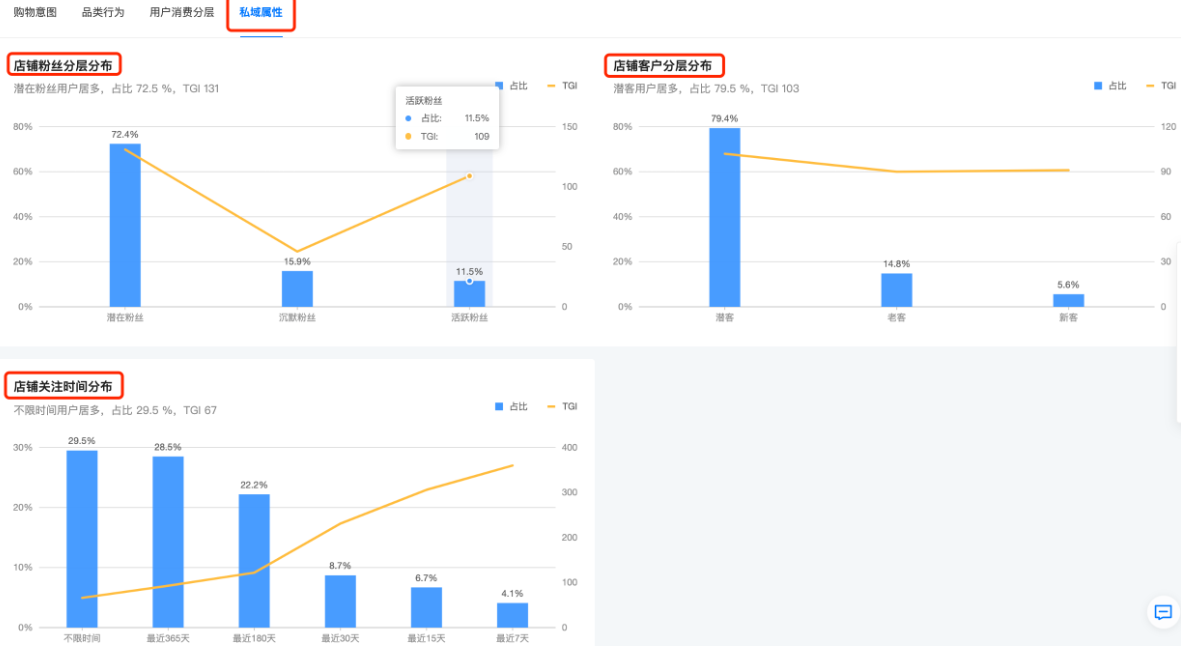Toggle TGI legend in 店铺客户分层分布 chart
The image size is (1181, 646).
pos(1161,86)
